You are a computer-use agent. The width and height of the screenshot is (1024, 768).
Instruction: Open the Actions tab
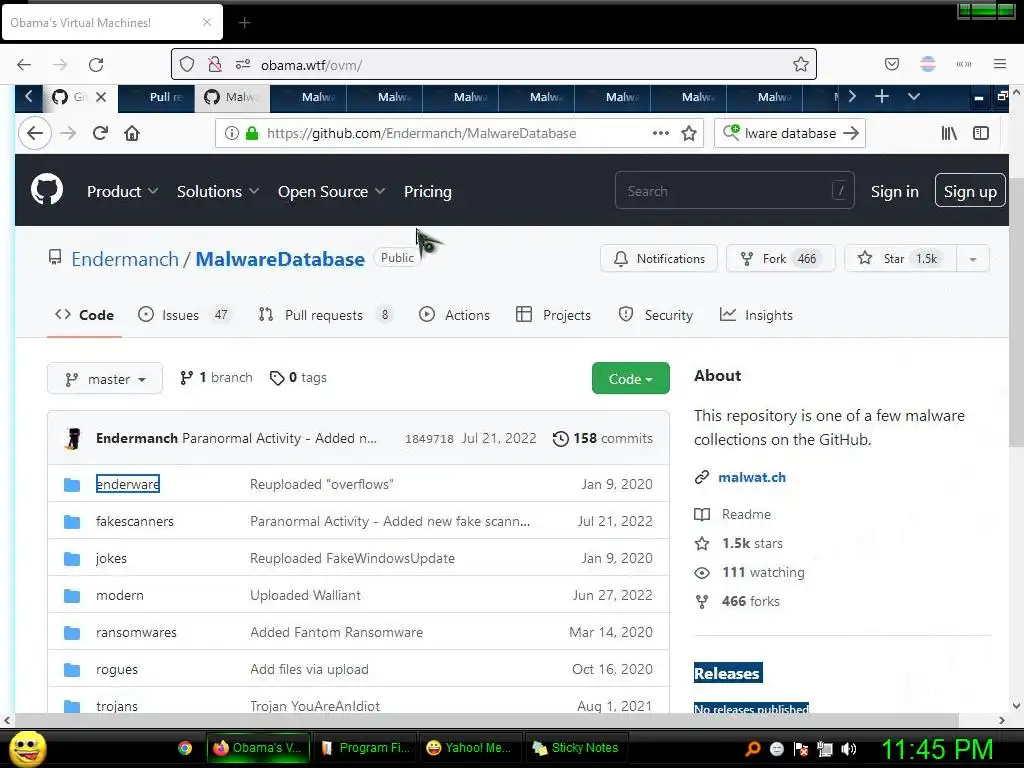coord(454,315)
